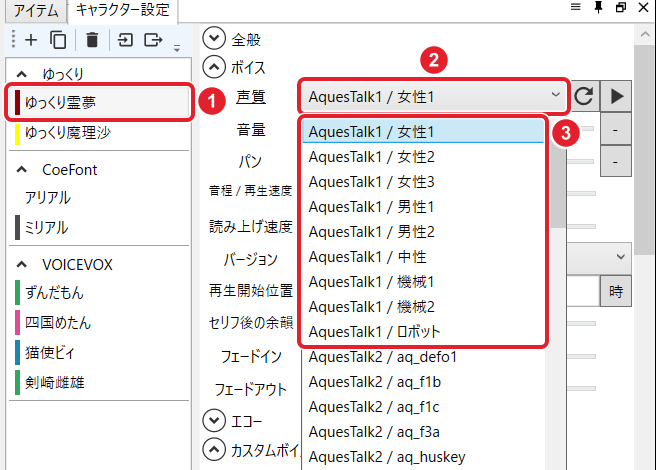Open the panel hamburger menu icon
656x470 pixels.
(x=576, y=7)
